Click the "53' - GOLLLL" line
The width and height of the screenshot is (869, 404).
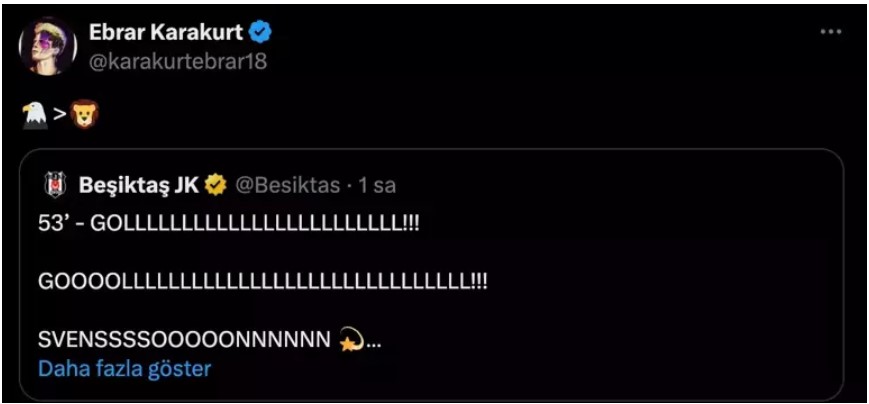(x=228, y=225)
